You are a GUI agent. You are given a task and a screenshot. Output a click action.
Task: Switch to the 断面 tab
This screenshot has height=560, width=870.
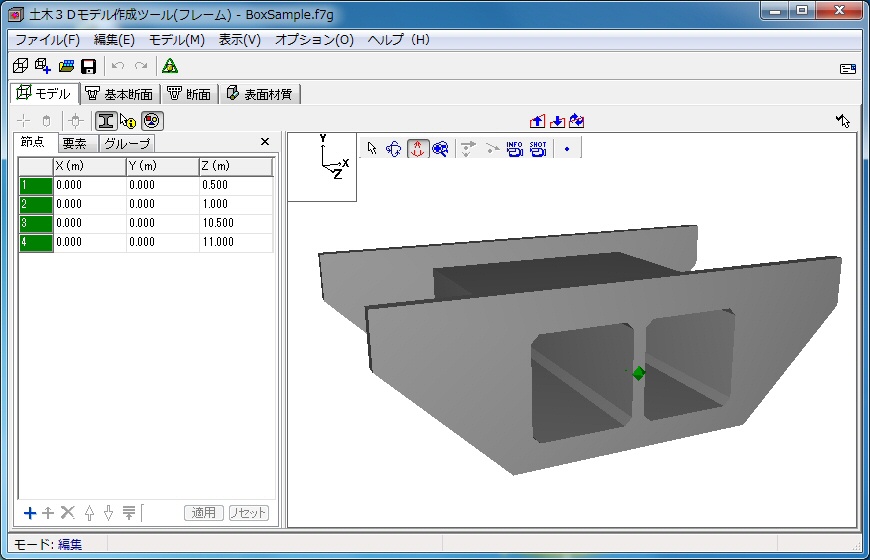(x=189, y=94)
